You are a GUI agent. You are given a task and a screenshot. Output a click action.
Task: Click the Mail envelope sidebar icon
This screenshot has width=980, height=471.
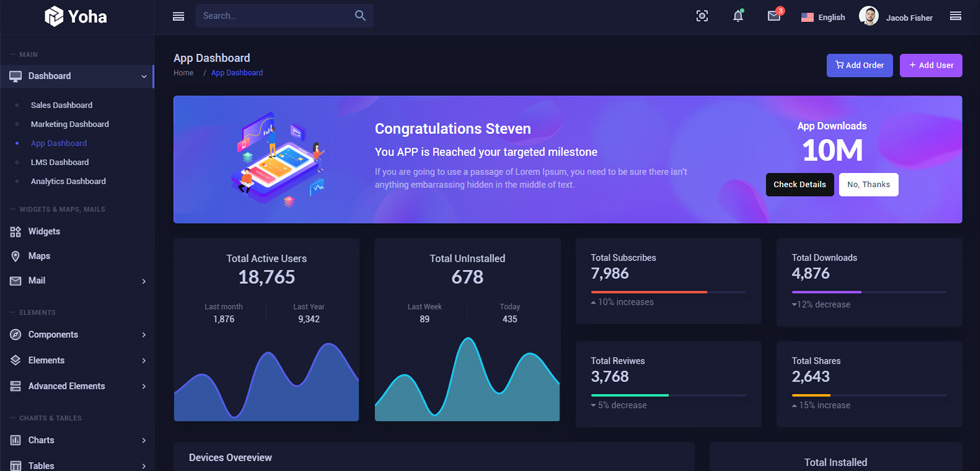pyautogui.click(x=16, y=281)
